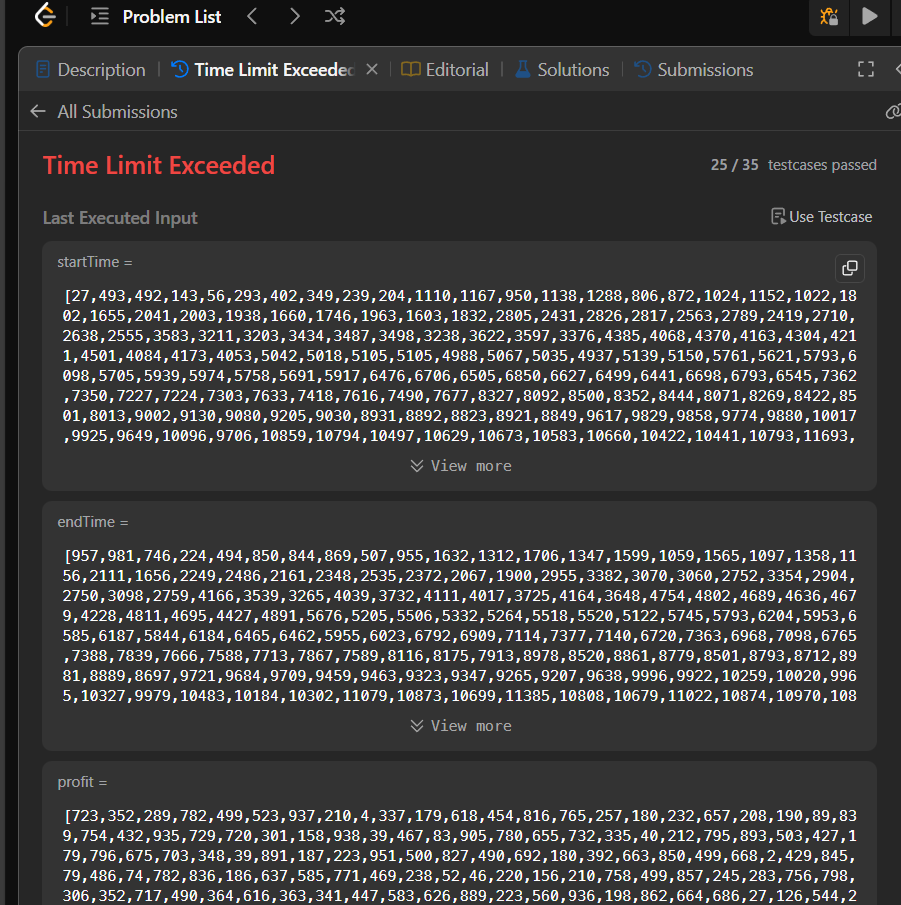
Task: Click the Time Limit Exceeded heading
Action: click(x=159, y=166)
